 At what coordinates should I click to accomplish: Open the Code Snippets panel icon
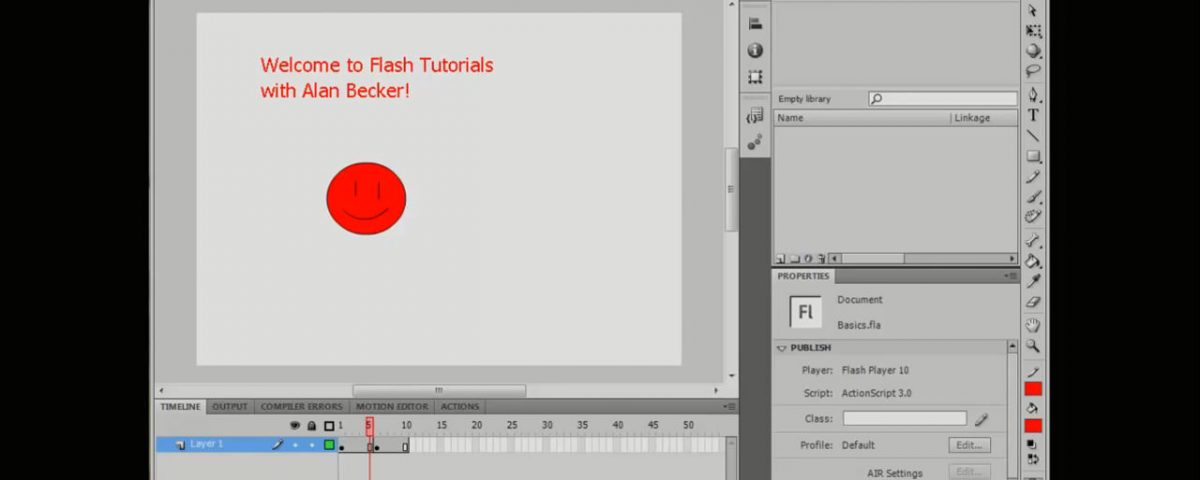click(755, 116)
